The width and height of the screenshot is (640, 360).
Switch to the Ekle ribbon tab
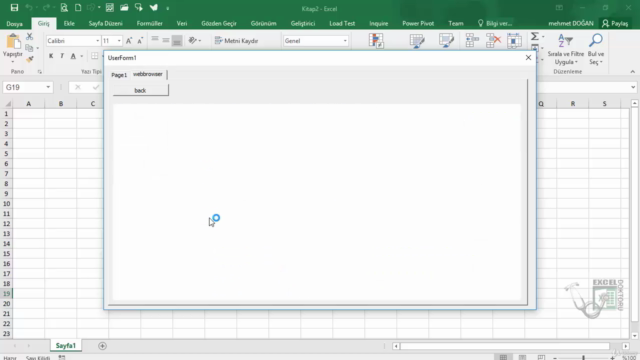click(x=69, y=23)
